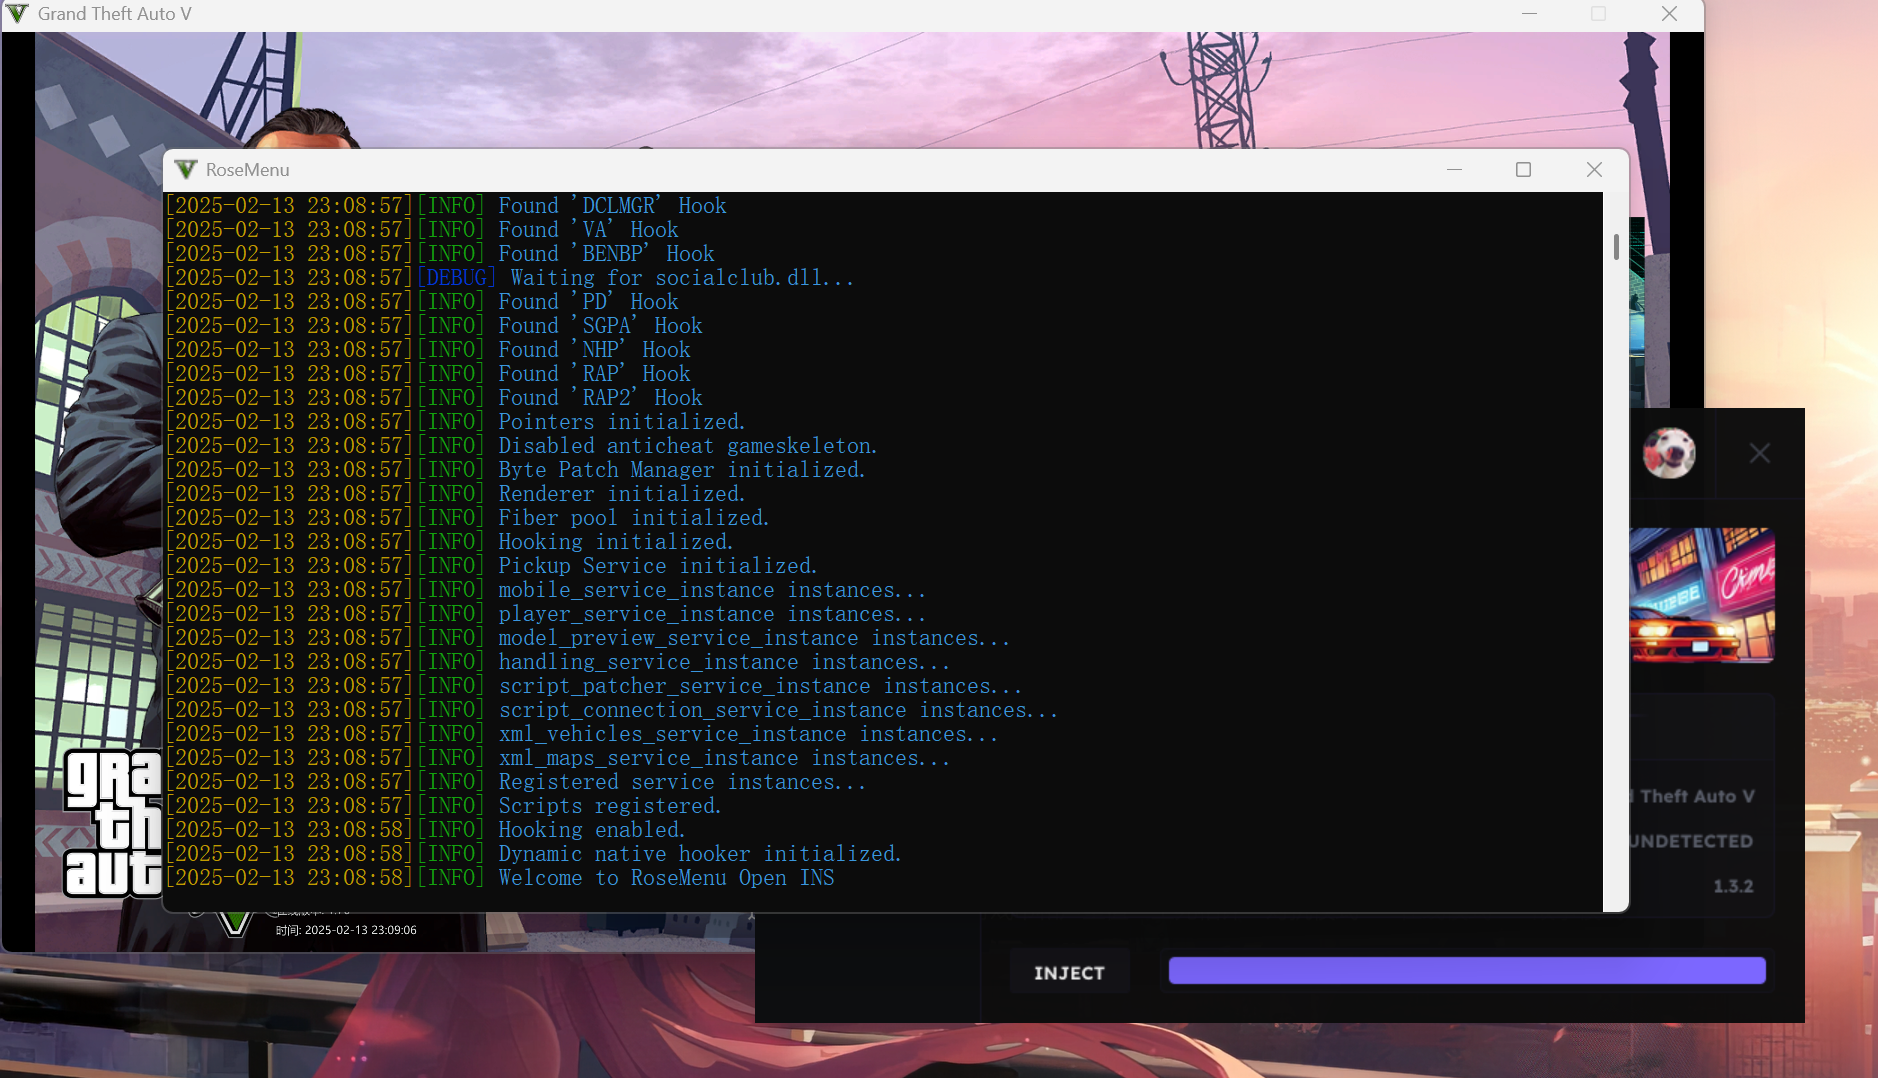Close the injector panel with the X
Screen dimensions: 1878x1078
(x=1760, y=454)
